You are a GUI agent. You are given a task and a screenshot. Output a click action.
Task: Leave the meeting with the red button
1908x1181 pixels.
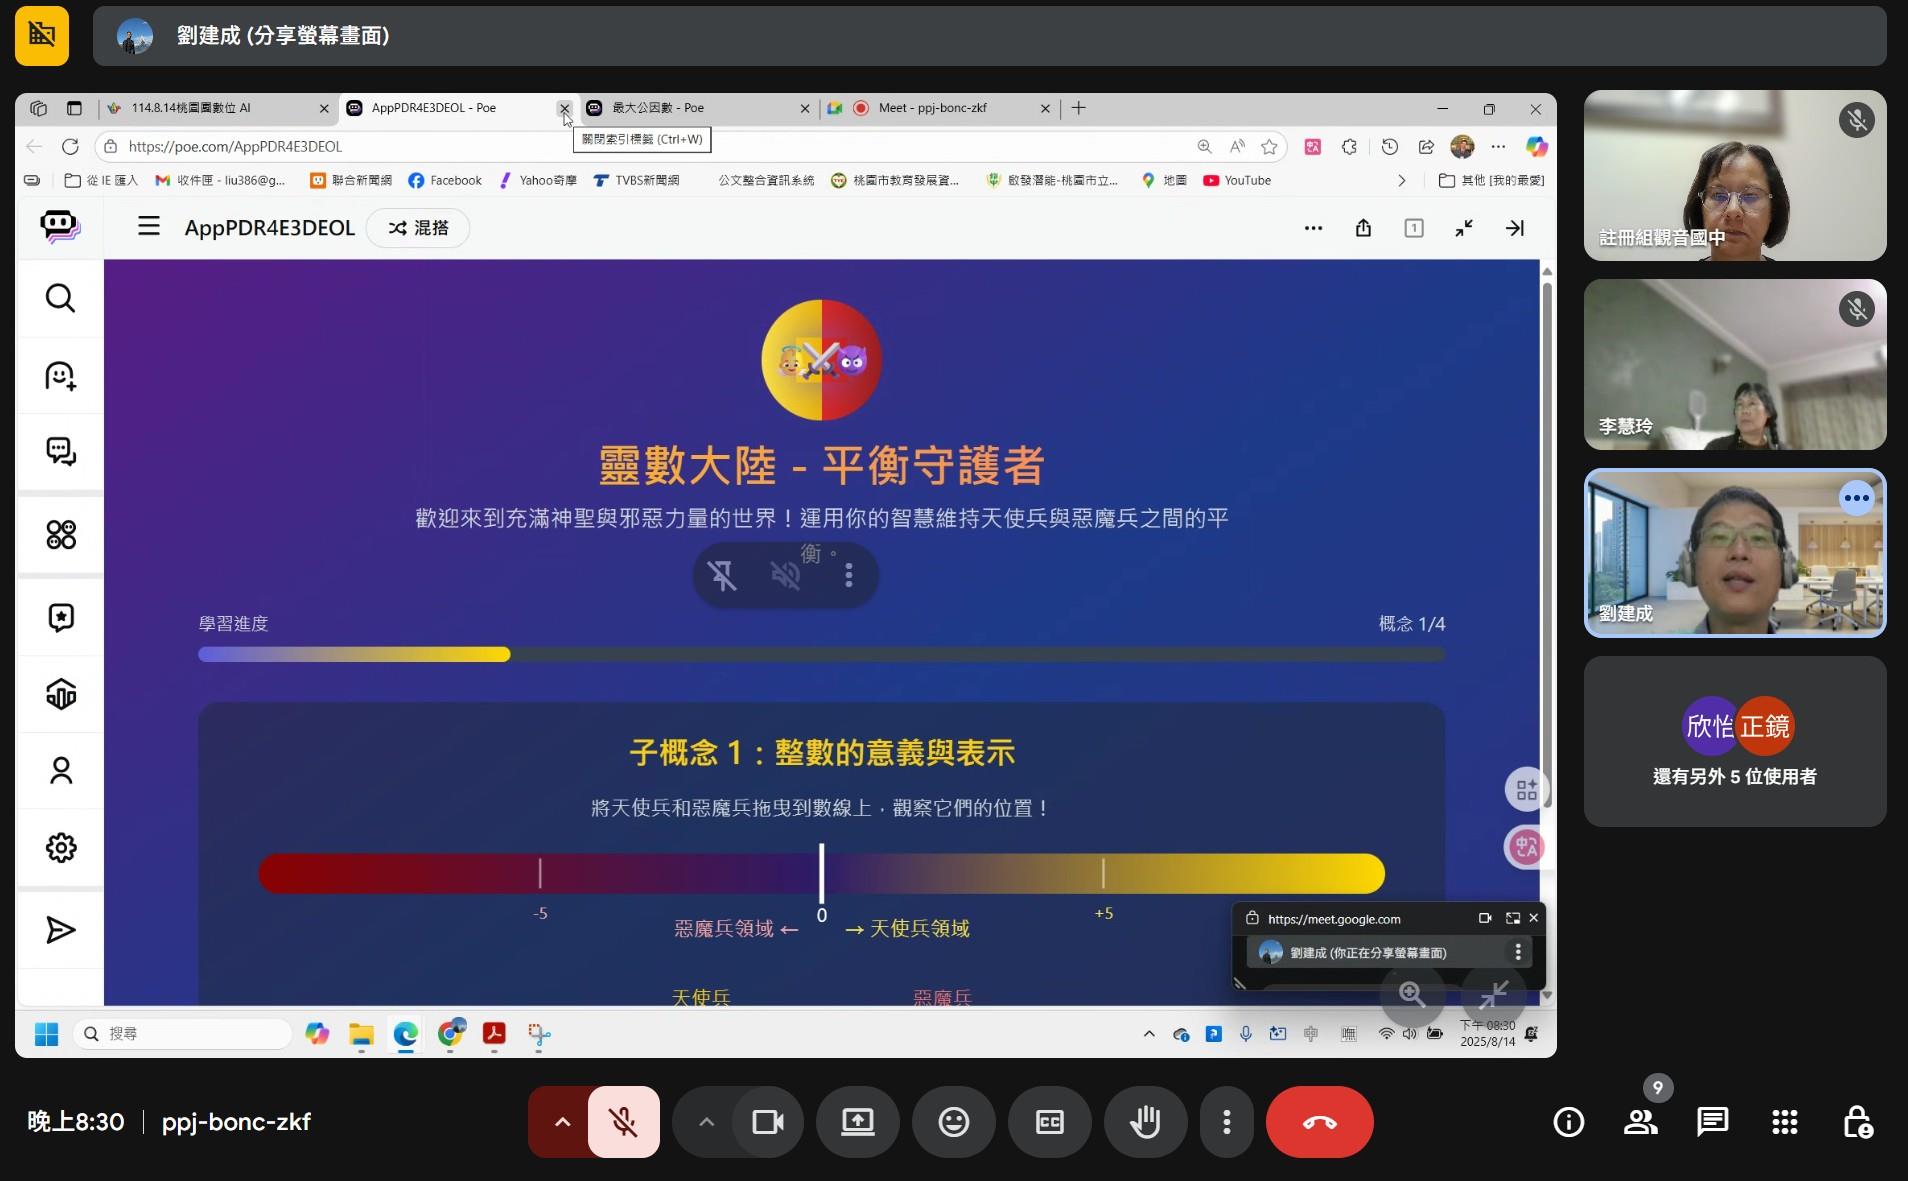1319,1122
